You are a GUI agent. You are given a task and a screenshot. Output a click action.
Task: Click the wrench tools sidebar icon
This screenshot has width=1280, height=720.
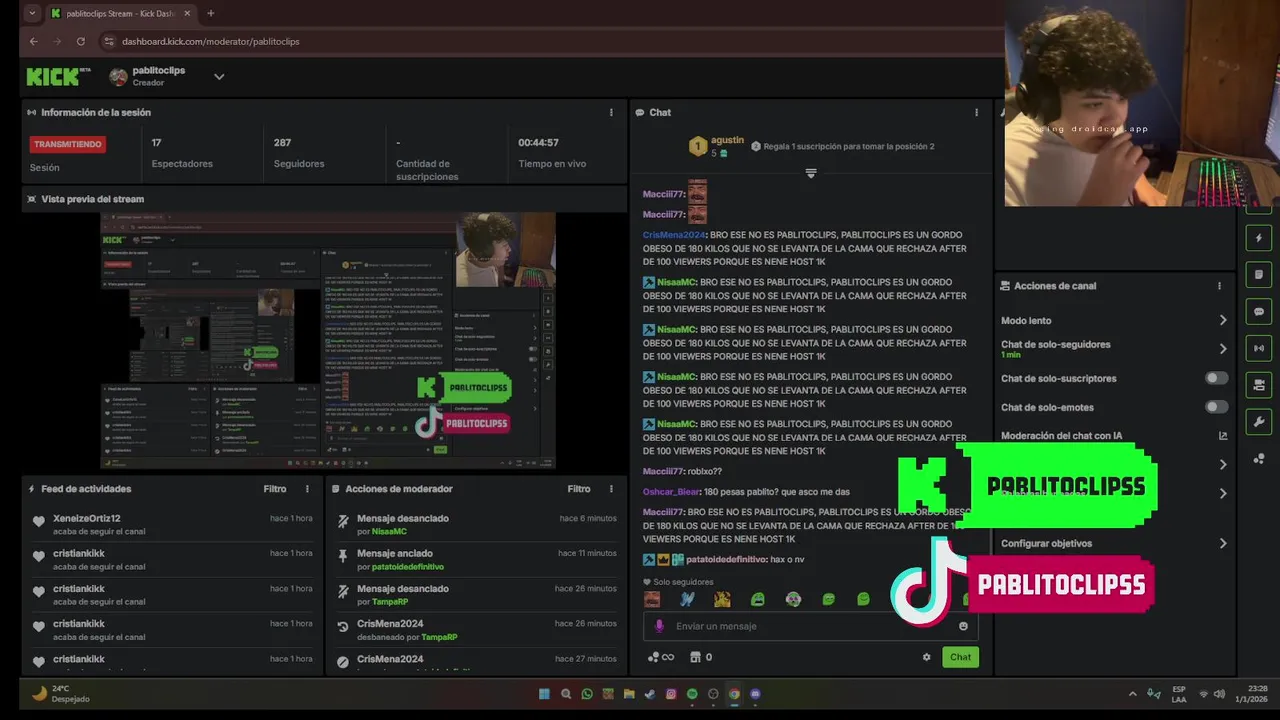click(1259, 422)
